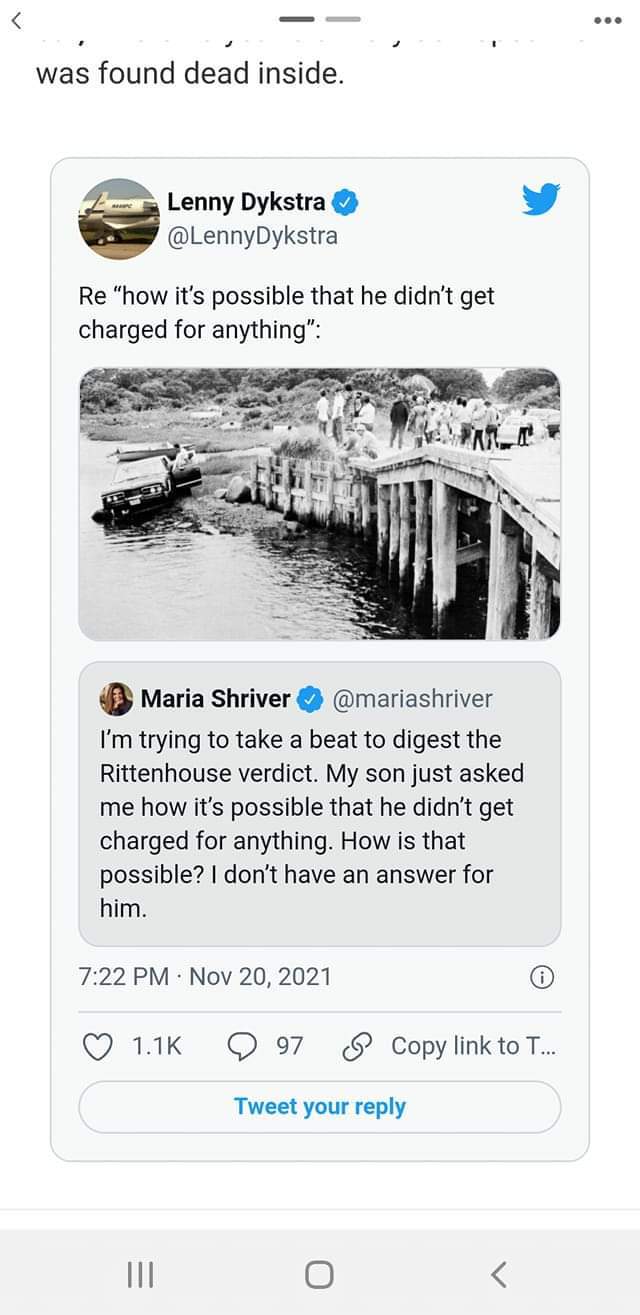Like the tweet with heart icon
Viewport: 640px width, 1315px height.
(x=96, y=1046)
